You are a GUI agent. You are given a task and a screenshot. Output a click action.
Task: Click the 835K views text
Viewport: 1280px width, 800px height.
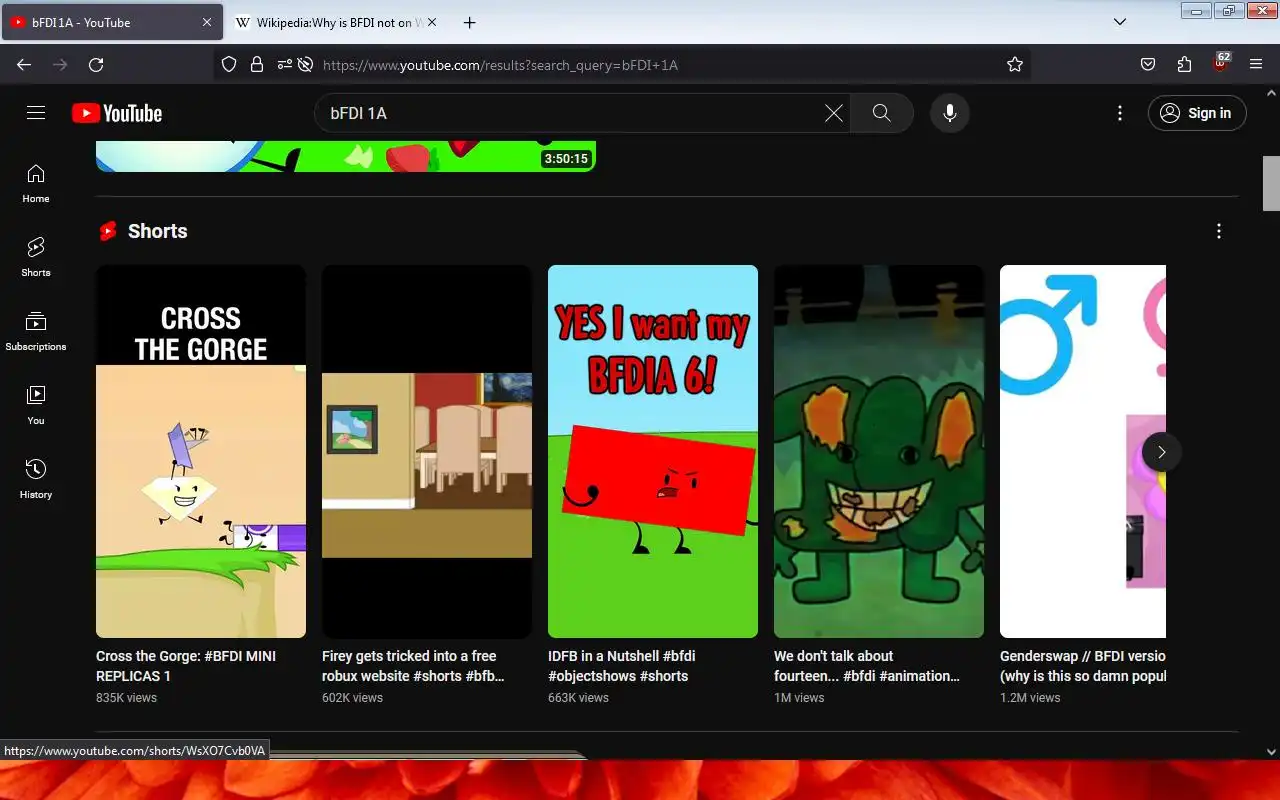coord(126,698)
